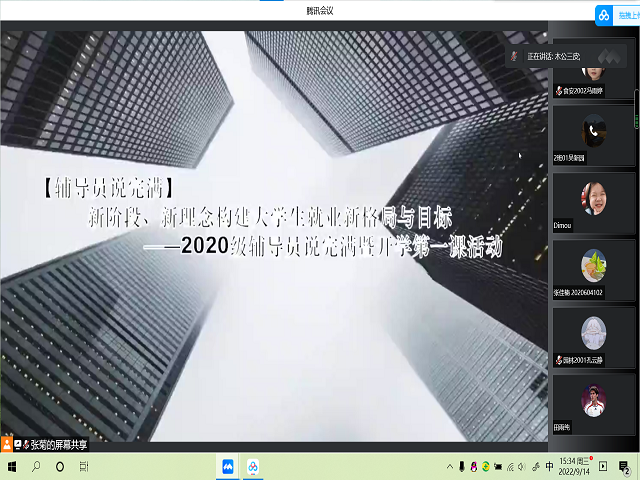The width and height of the screenshot is (640, 480).
Task: Click the muted microphone icon beside 正在讲话
Action: [x=514, y=56]
